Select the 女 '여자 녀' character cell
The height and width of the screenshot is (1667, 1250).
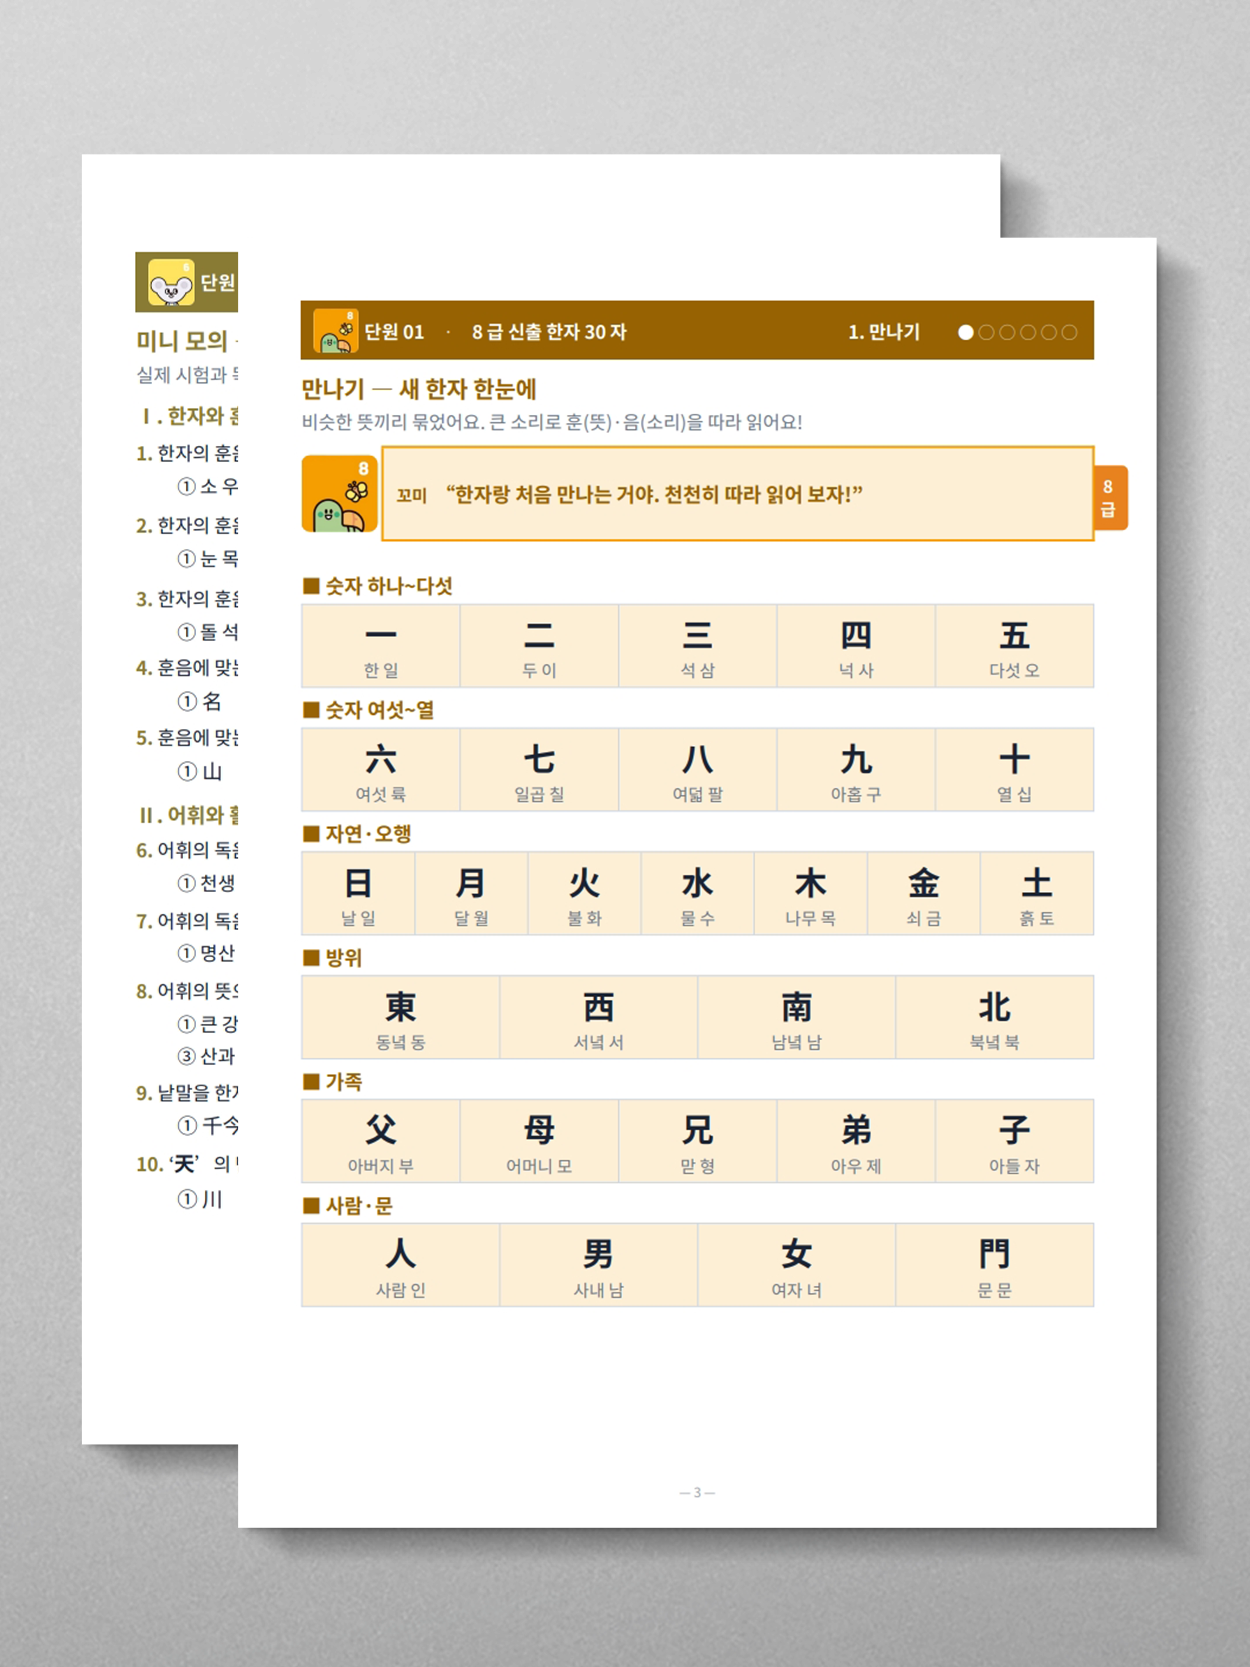797,1266
